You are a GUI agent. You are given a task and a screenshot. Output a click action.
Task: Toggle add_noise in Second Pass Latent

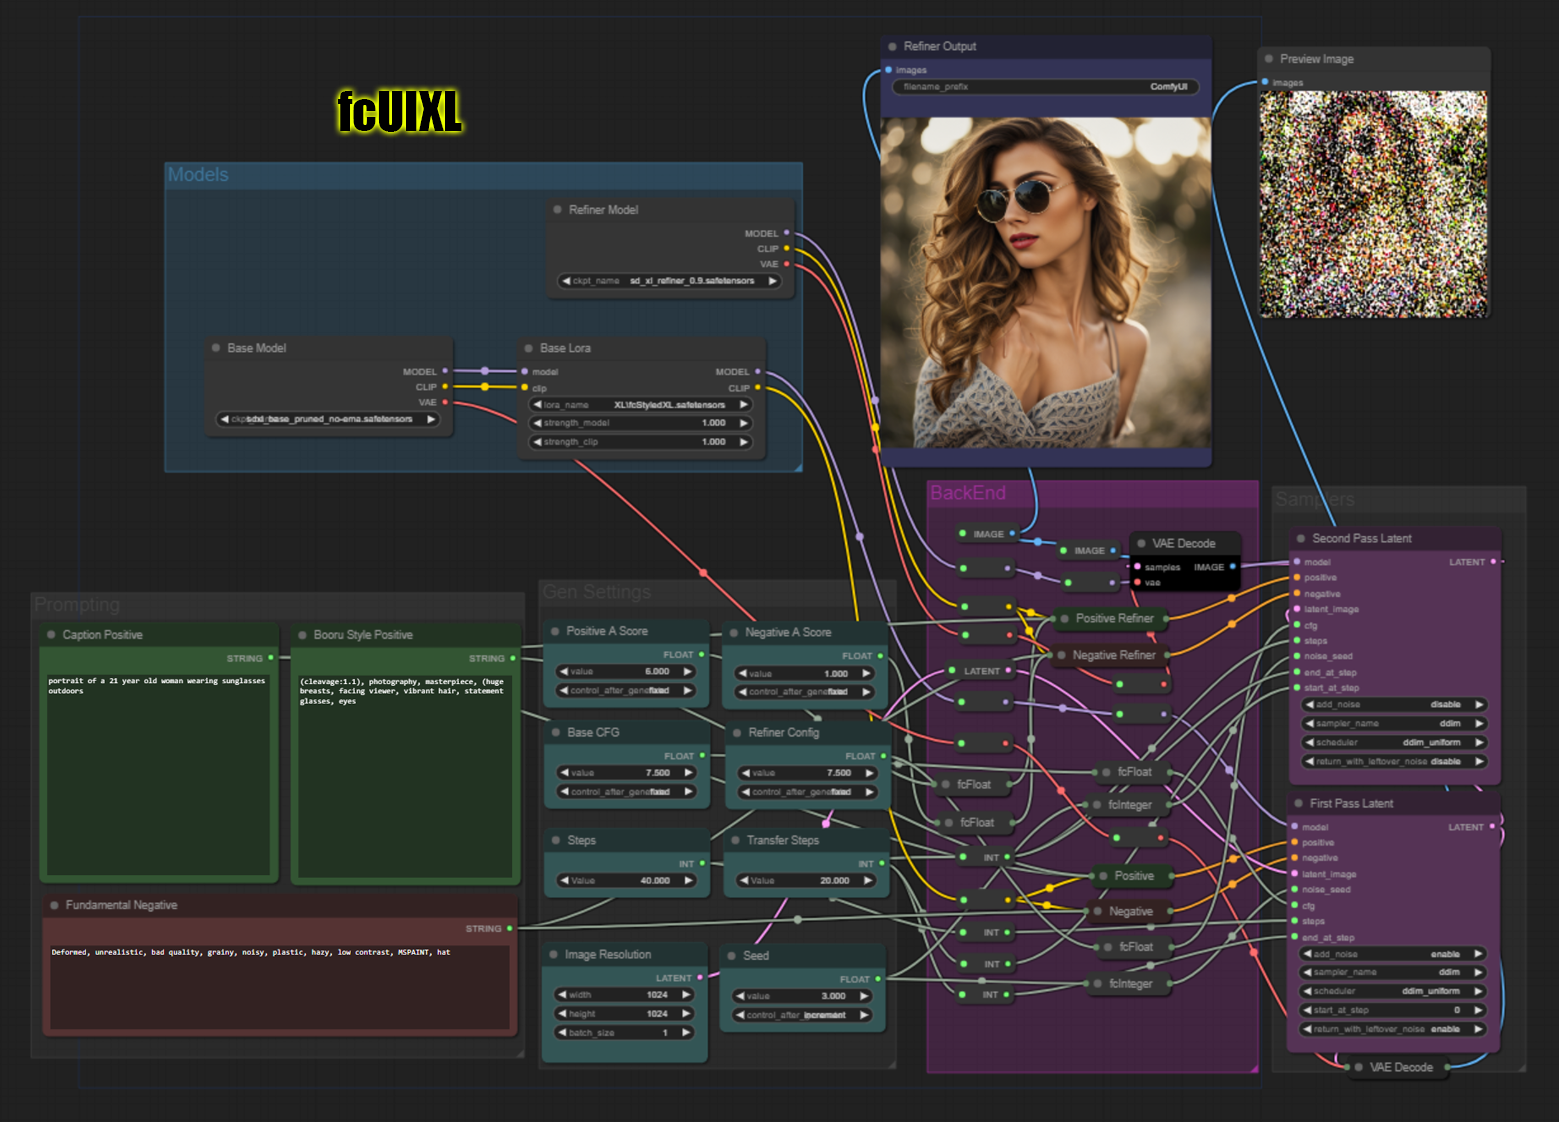click(x=1394, y=705)
